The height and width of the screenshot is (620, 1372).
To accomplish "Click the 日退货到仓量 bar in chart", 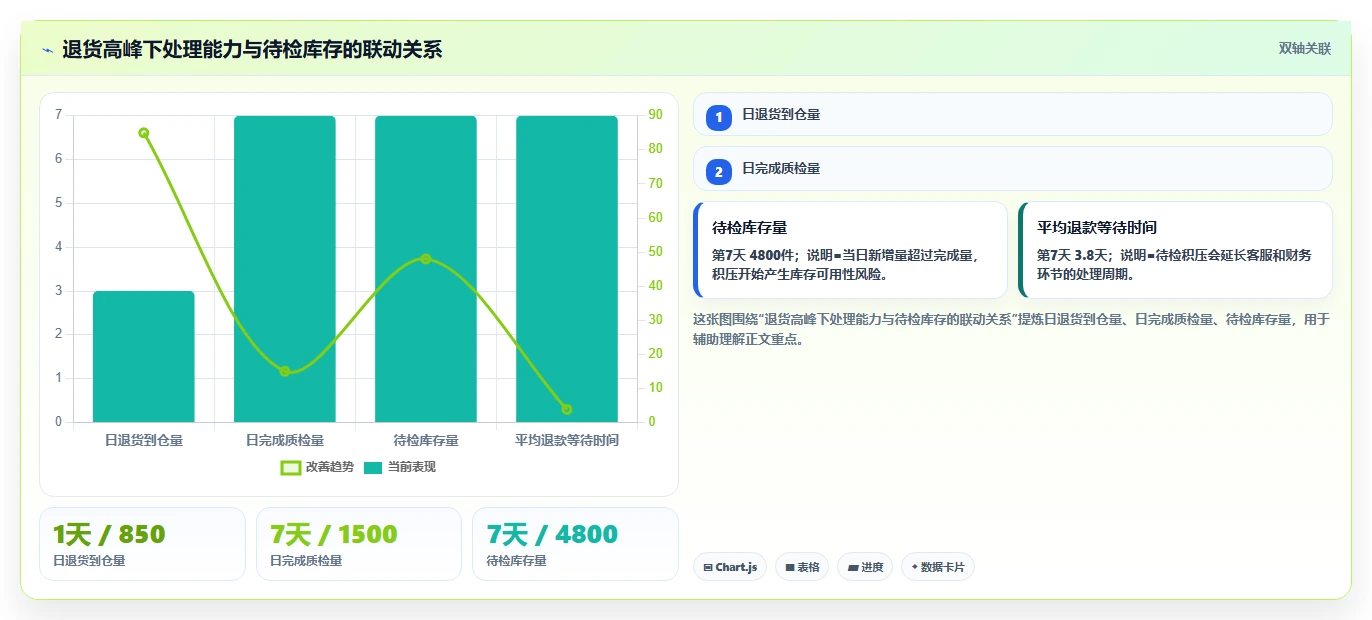I will 144,357.
